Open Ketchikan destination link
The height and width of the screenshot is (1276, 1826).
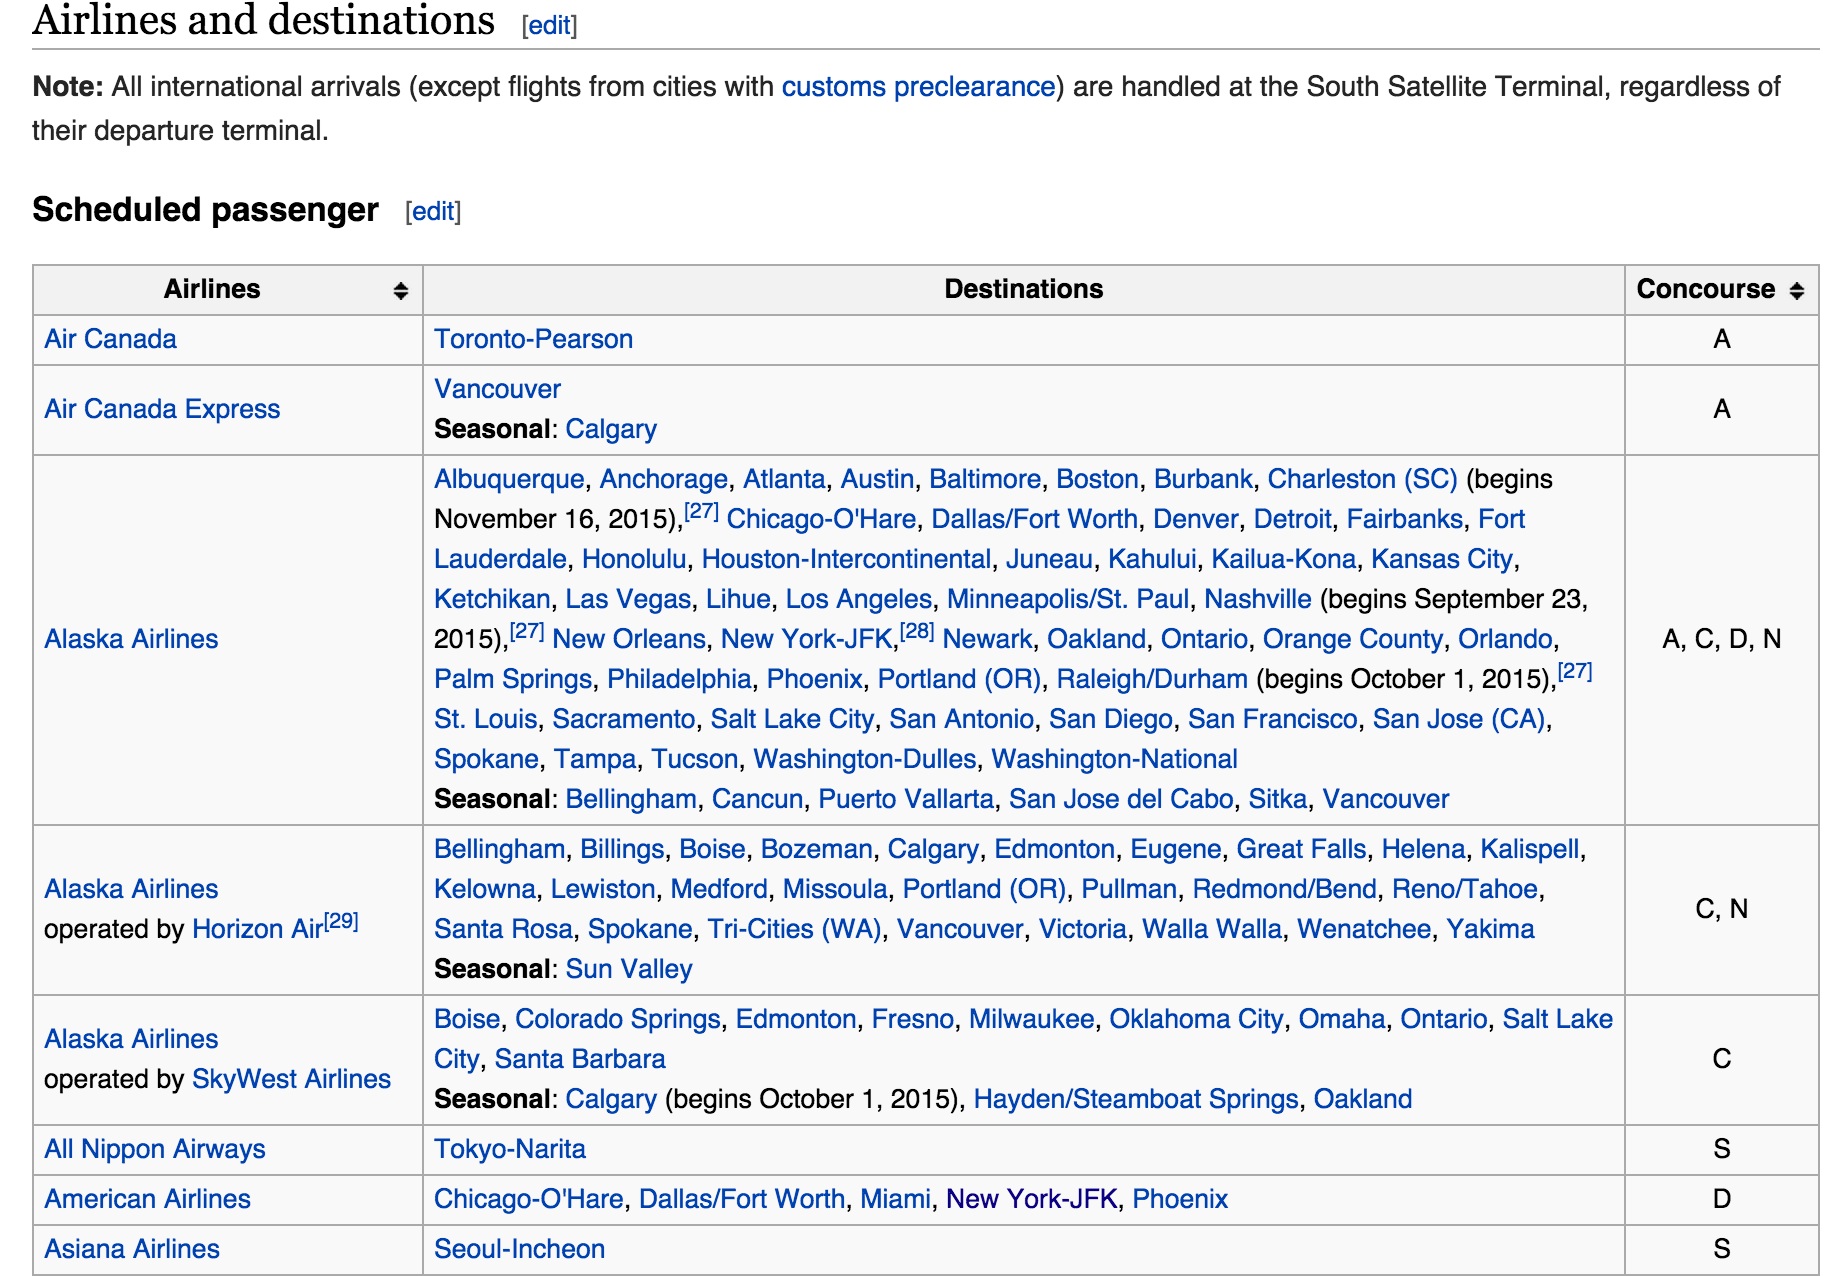coord(492,599)
